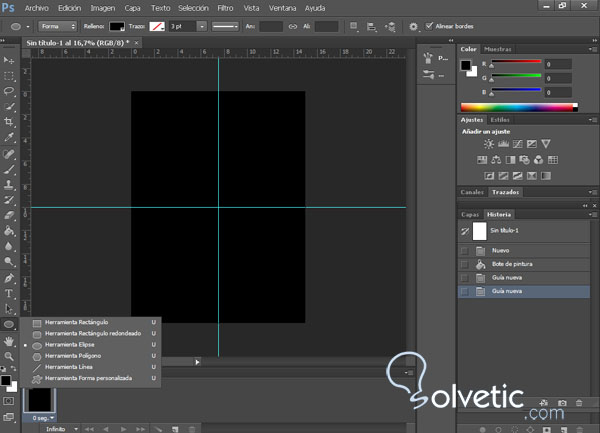Select the Hand tool
The width and height of the screenshot is (600, 433).
[x=9, y=340]
